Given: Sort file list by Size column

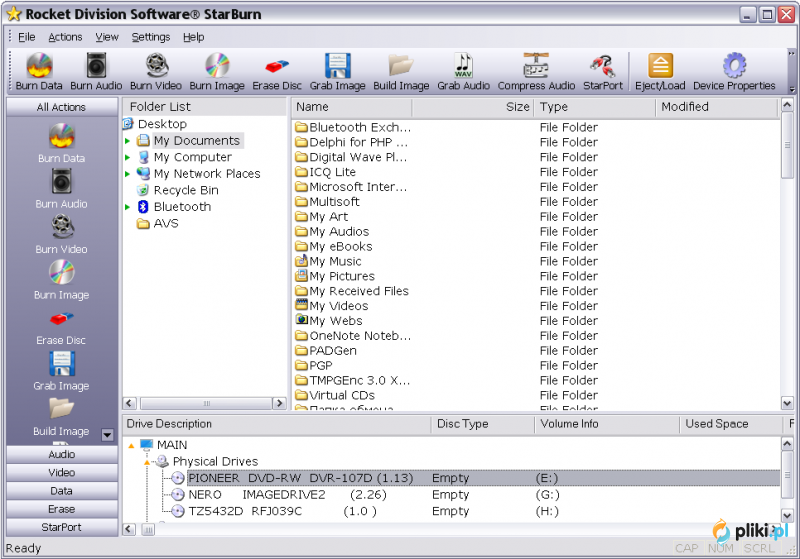Looking at the screenshot, I should 472,107.
